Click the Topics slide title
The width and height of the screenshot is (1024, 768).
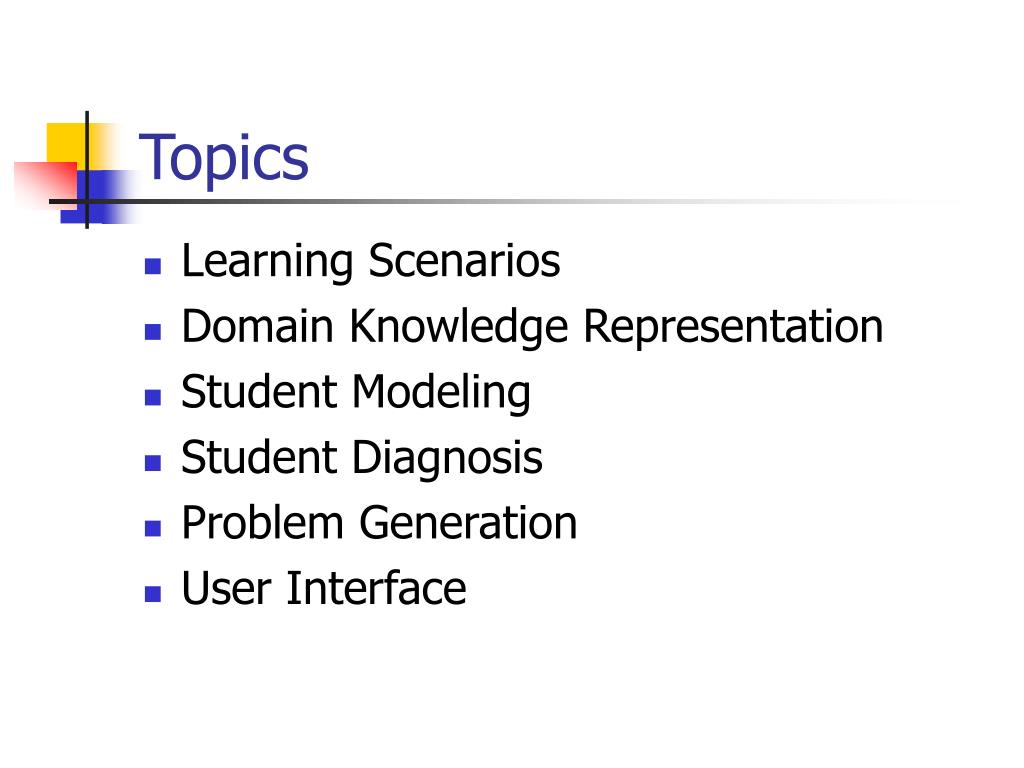point(223,159)
